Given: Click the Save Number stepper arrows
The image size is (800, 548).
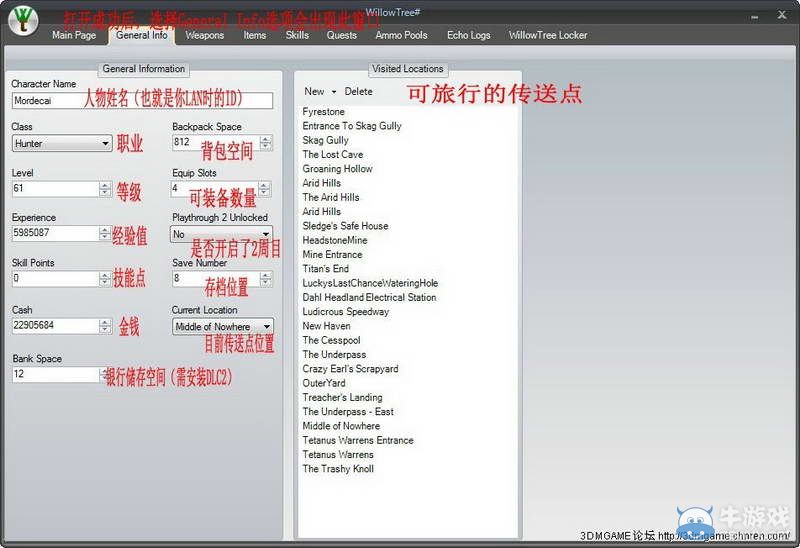Looking at the screenshot, I should tap(266, 279).
